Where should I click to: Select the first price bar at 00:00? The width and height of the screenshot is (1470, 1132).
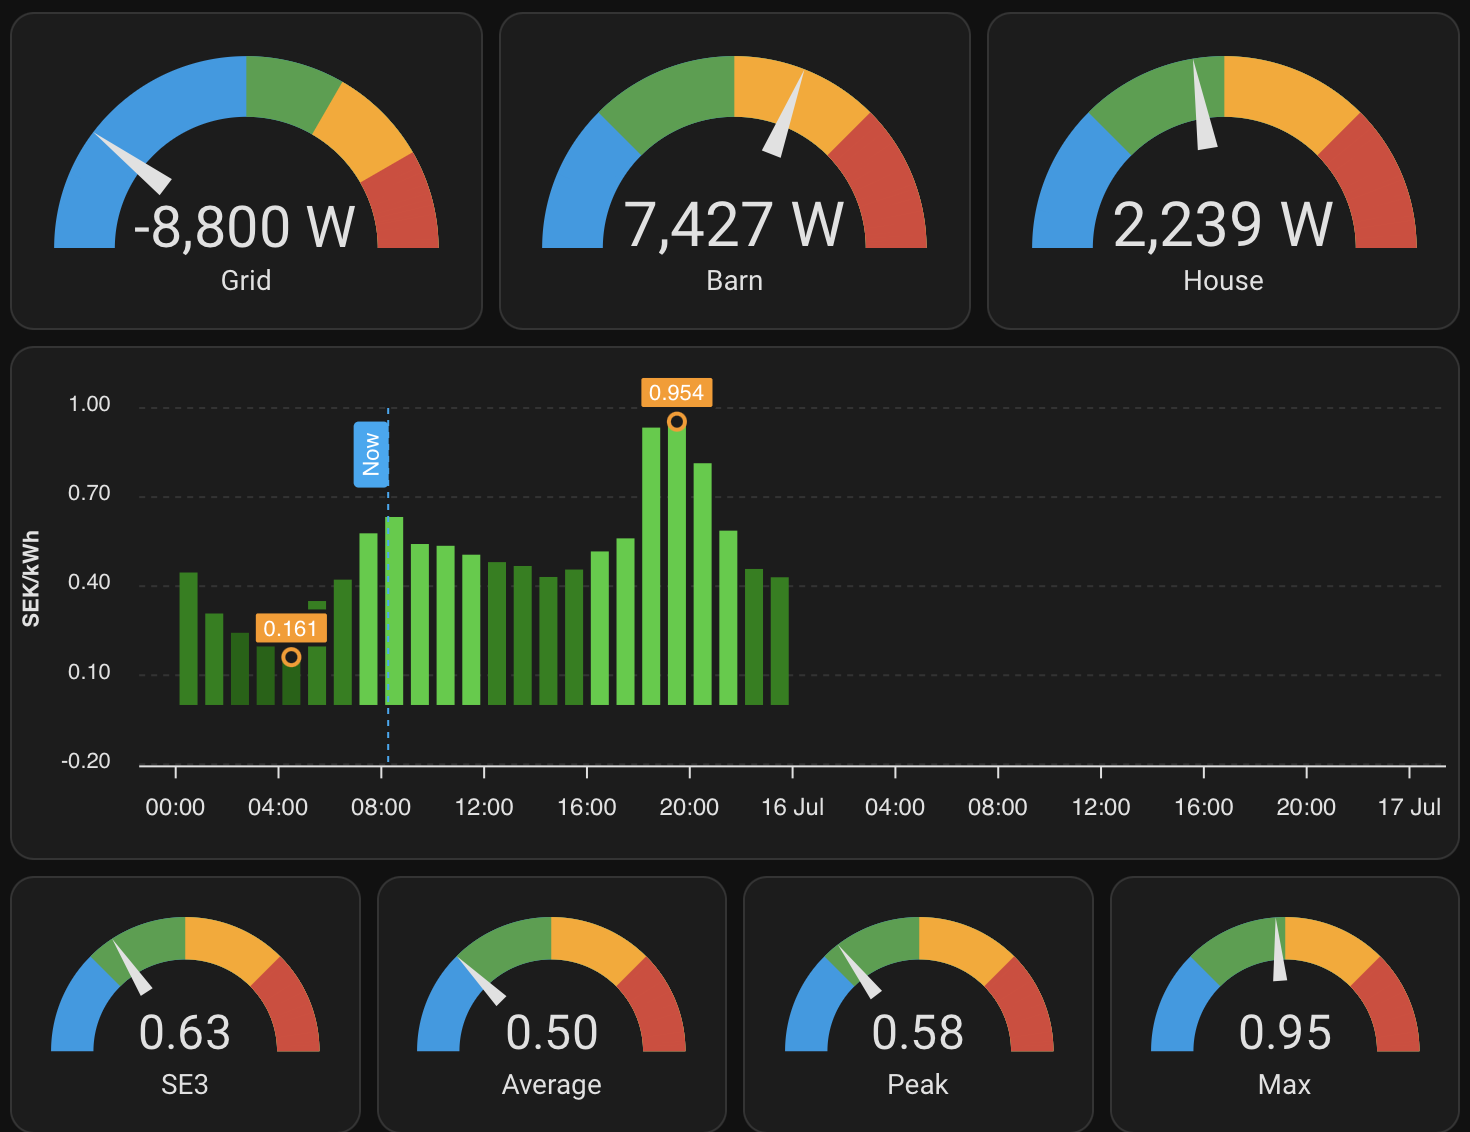(x=188, y=638)
